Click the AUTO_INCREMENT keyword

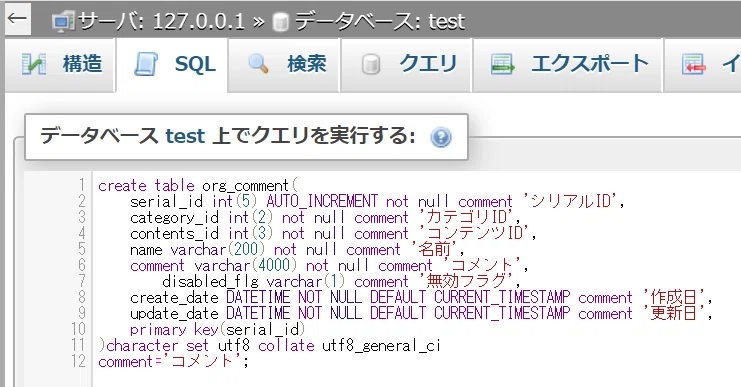322,202
